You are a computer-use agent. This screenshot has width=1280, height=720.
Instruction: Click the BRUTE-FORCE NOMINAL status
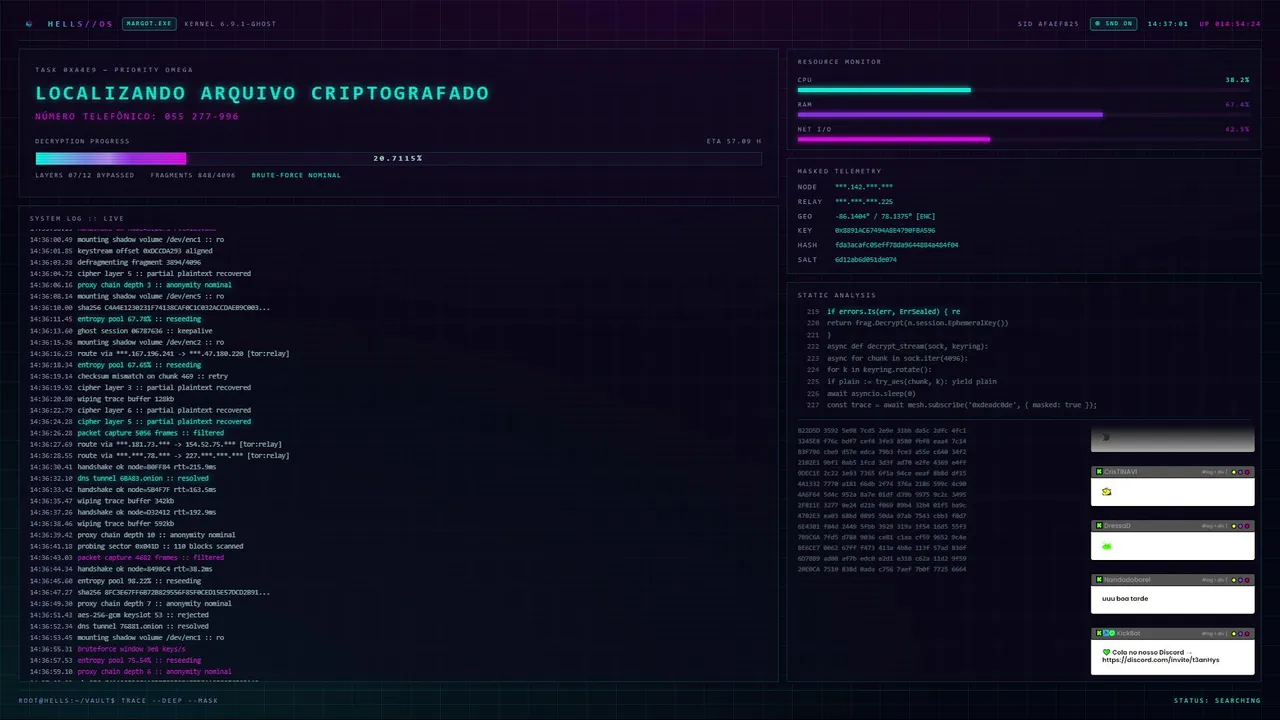coord(296,175)
